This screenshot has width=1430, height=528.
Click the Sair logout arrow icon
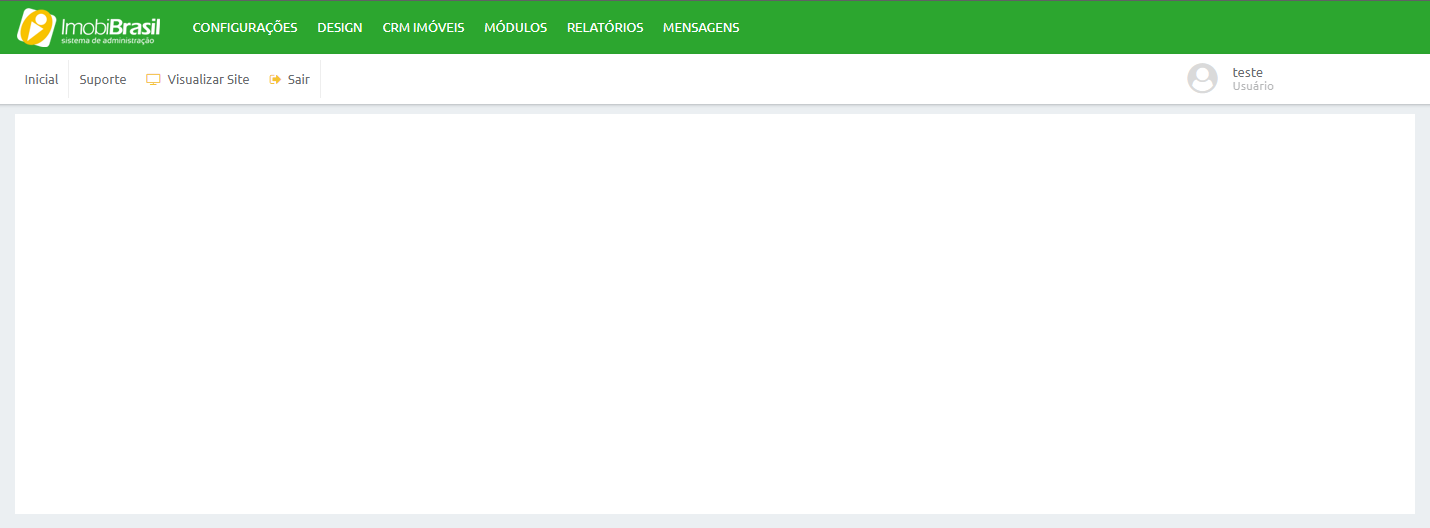[x=276, y=80]
